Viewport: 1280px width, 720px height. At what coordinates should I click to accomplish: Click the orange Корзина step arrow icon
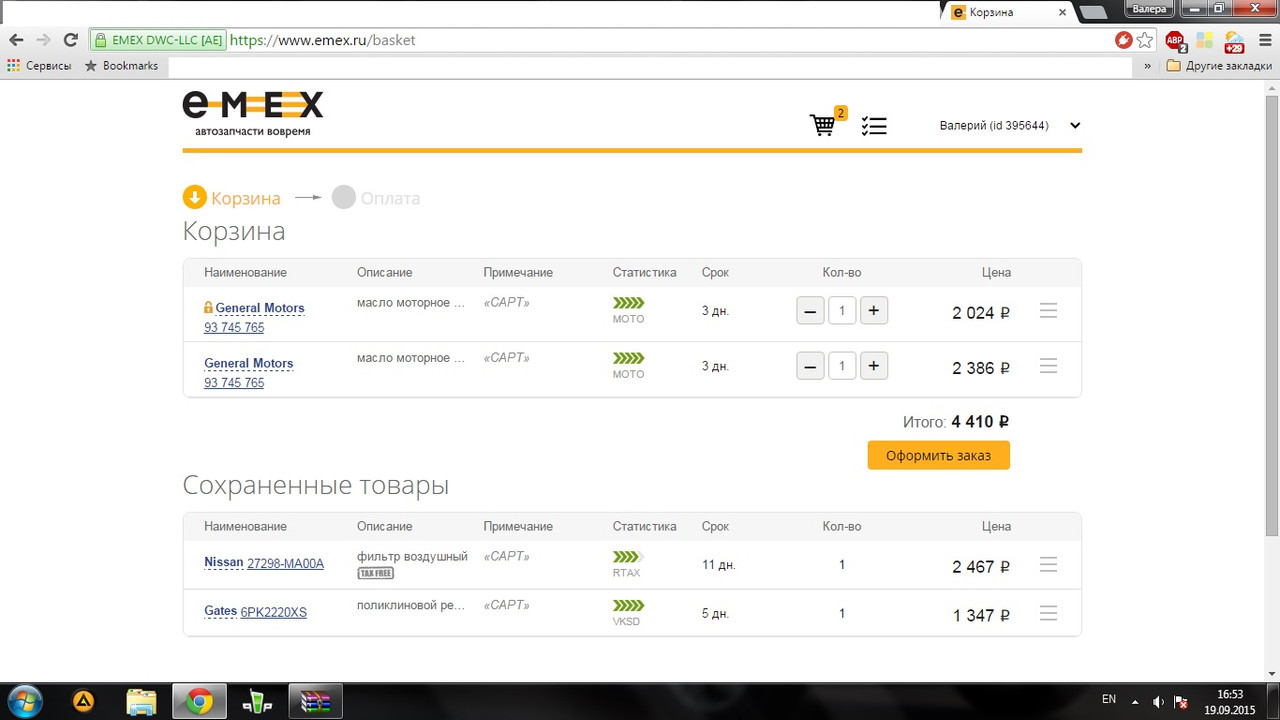click(195, 197)
